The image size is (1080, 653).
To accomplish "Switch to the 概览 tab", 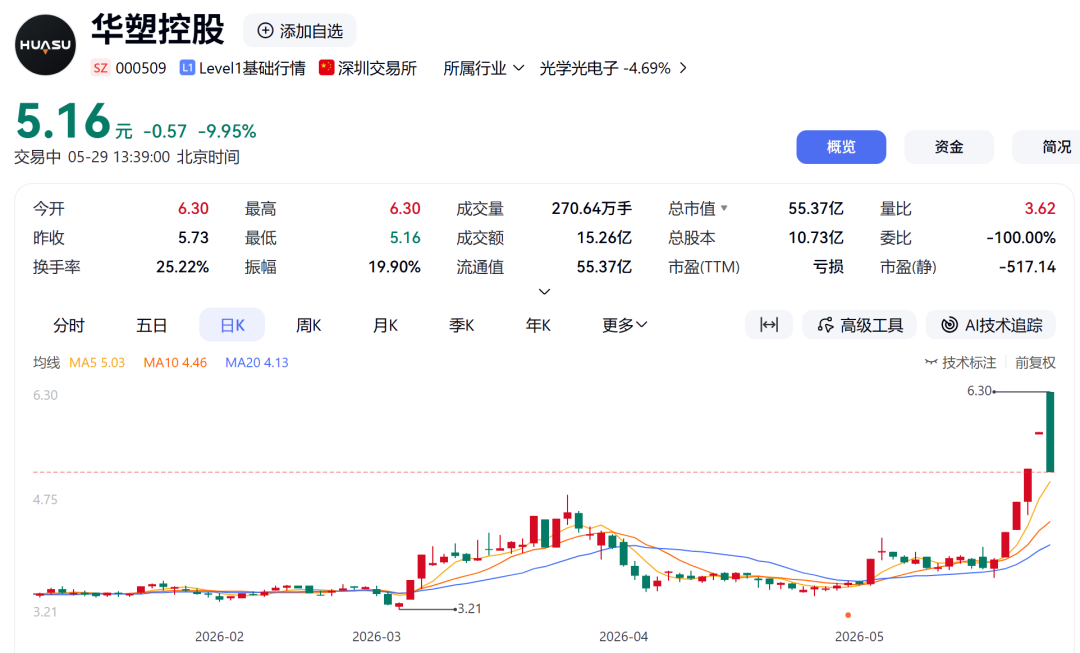I will 841,147.
